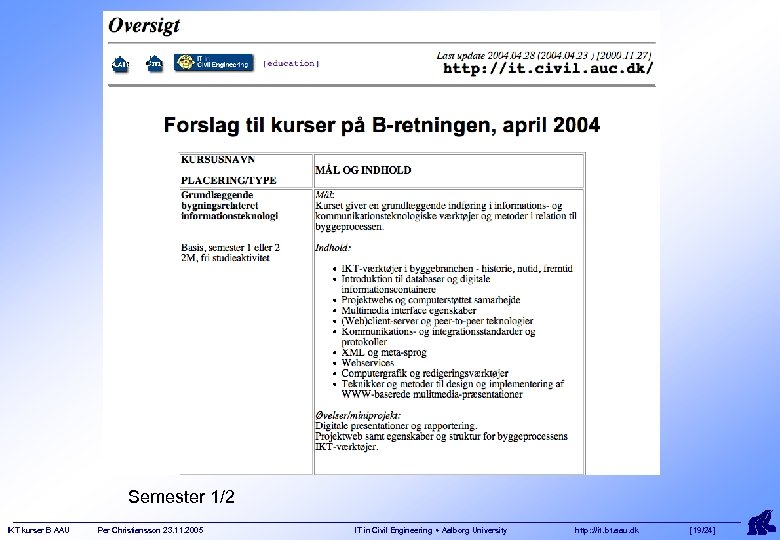Click the house icon beside the banner

tap(154, 64)
